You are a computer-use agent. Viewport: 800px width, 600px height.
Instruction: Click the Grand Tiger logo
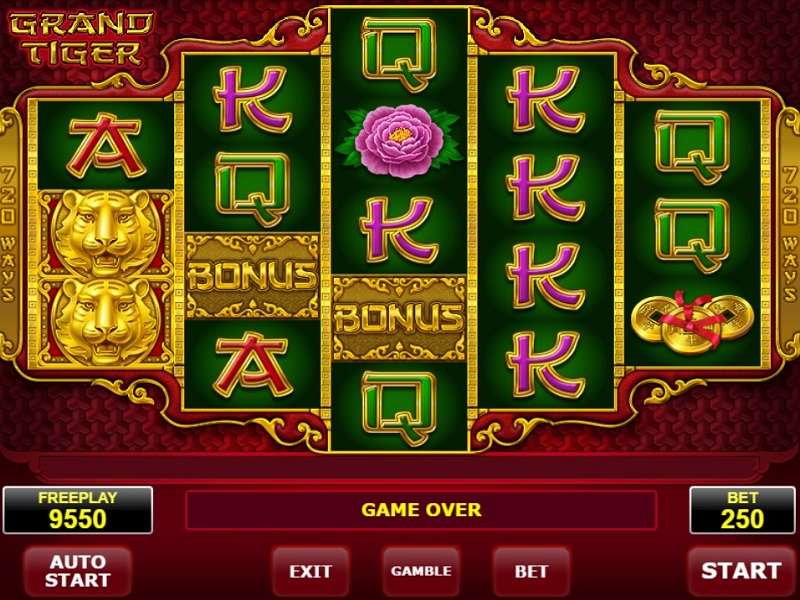coord(82,40)
